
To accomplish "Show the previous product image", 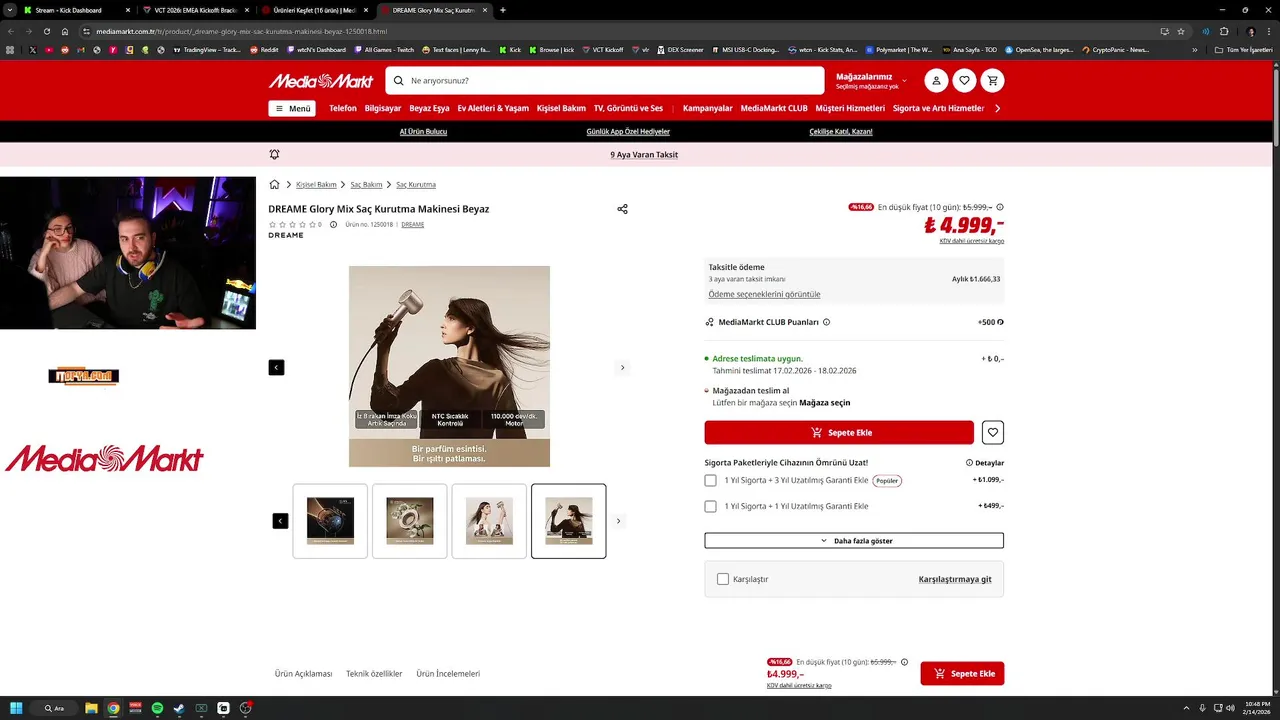I will [276, 367].
